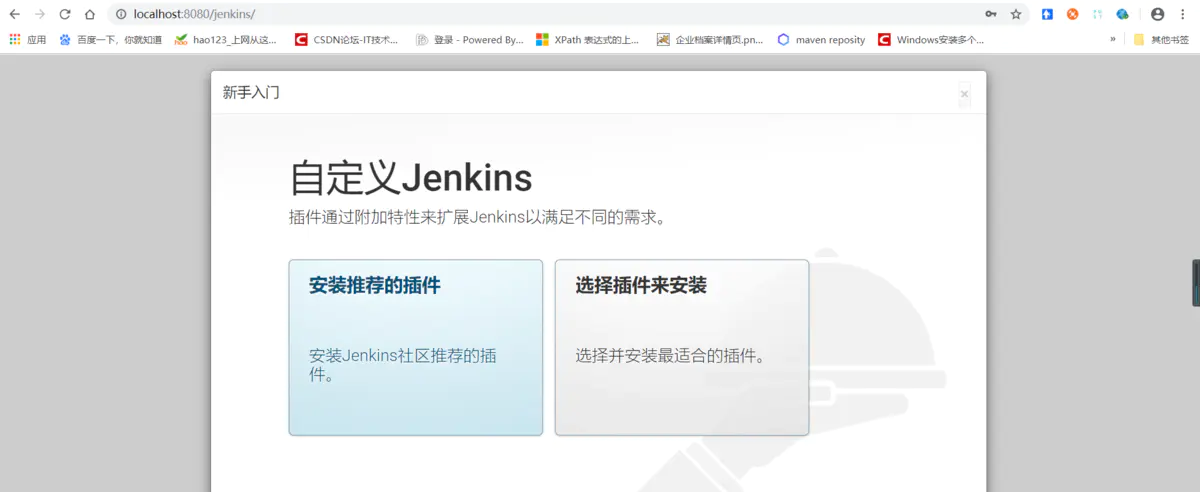This screenshot has height=492, width=1200.
Task: Open the Chrome three-dot menu
Action: (1183, 14)
